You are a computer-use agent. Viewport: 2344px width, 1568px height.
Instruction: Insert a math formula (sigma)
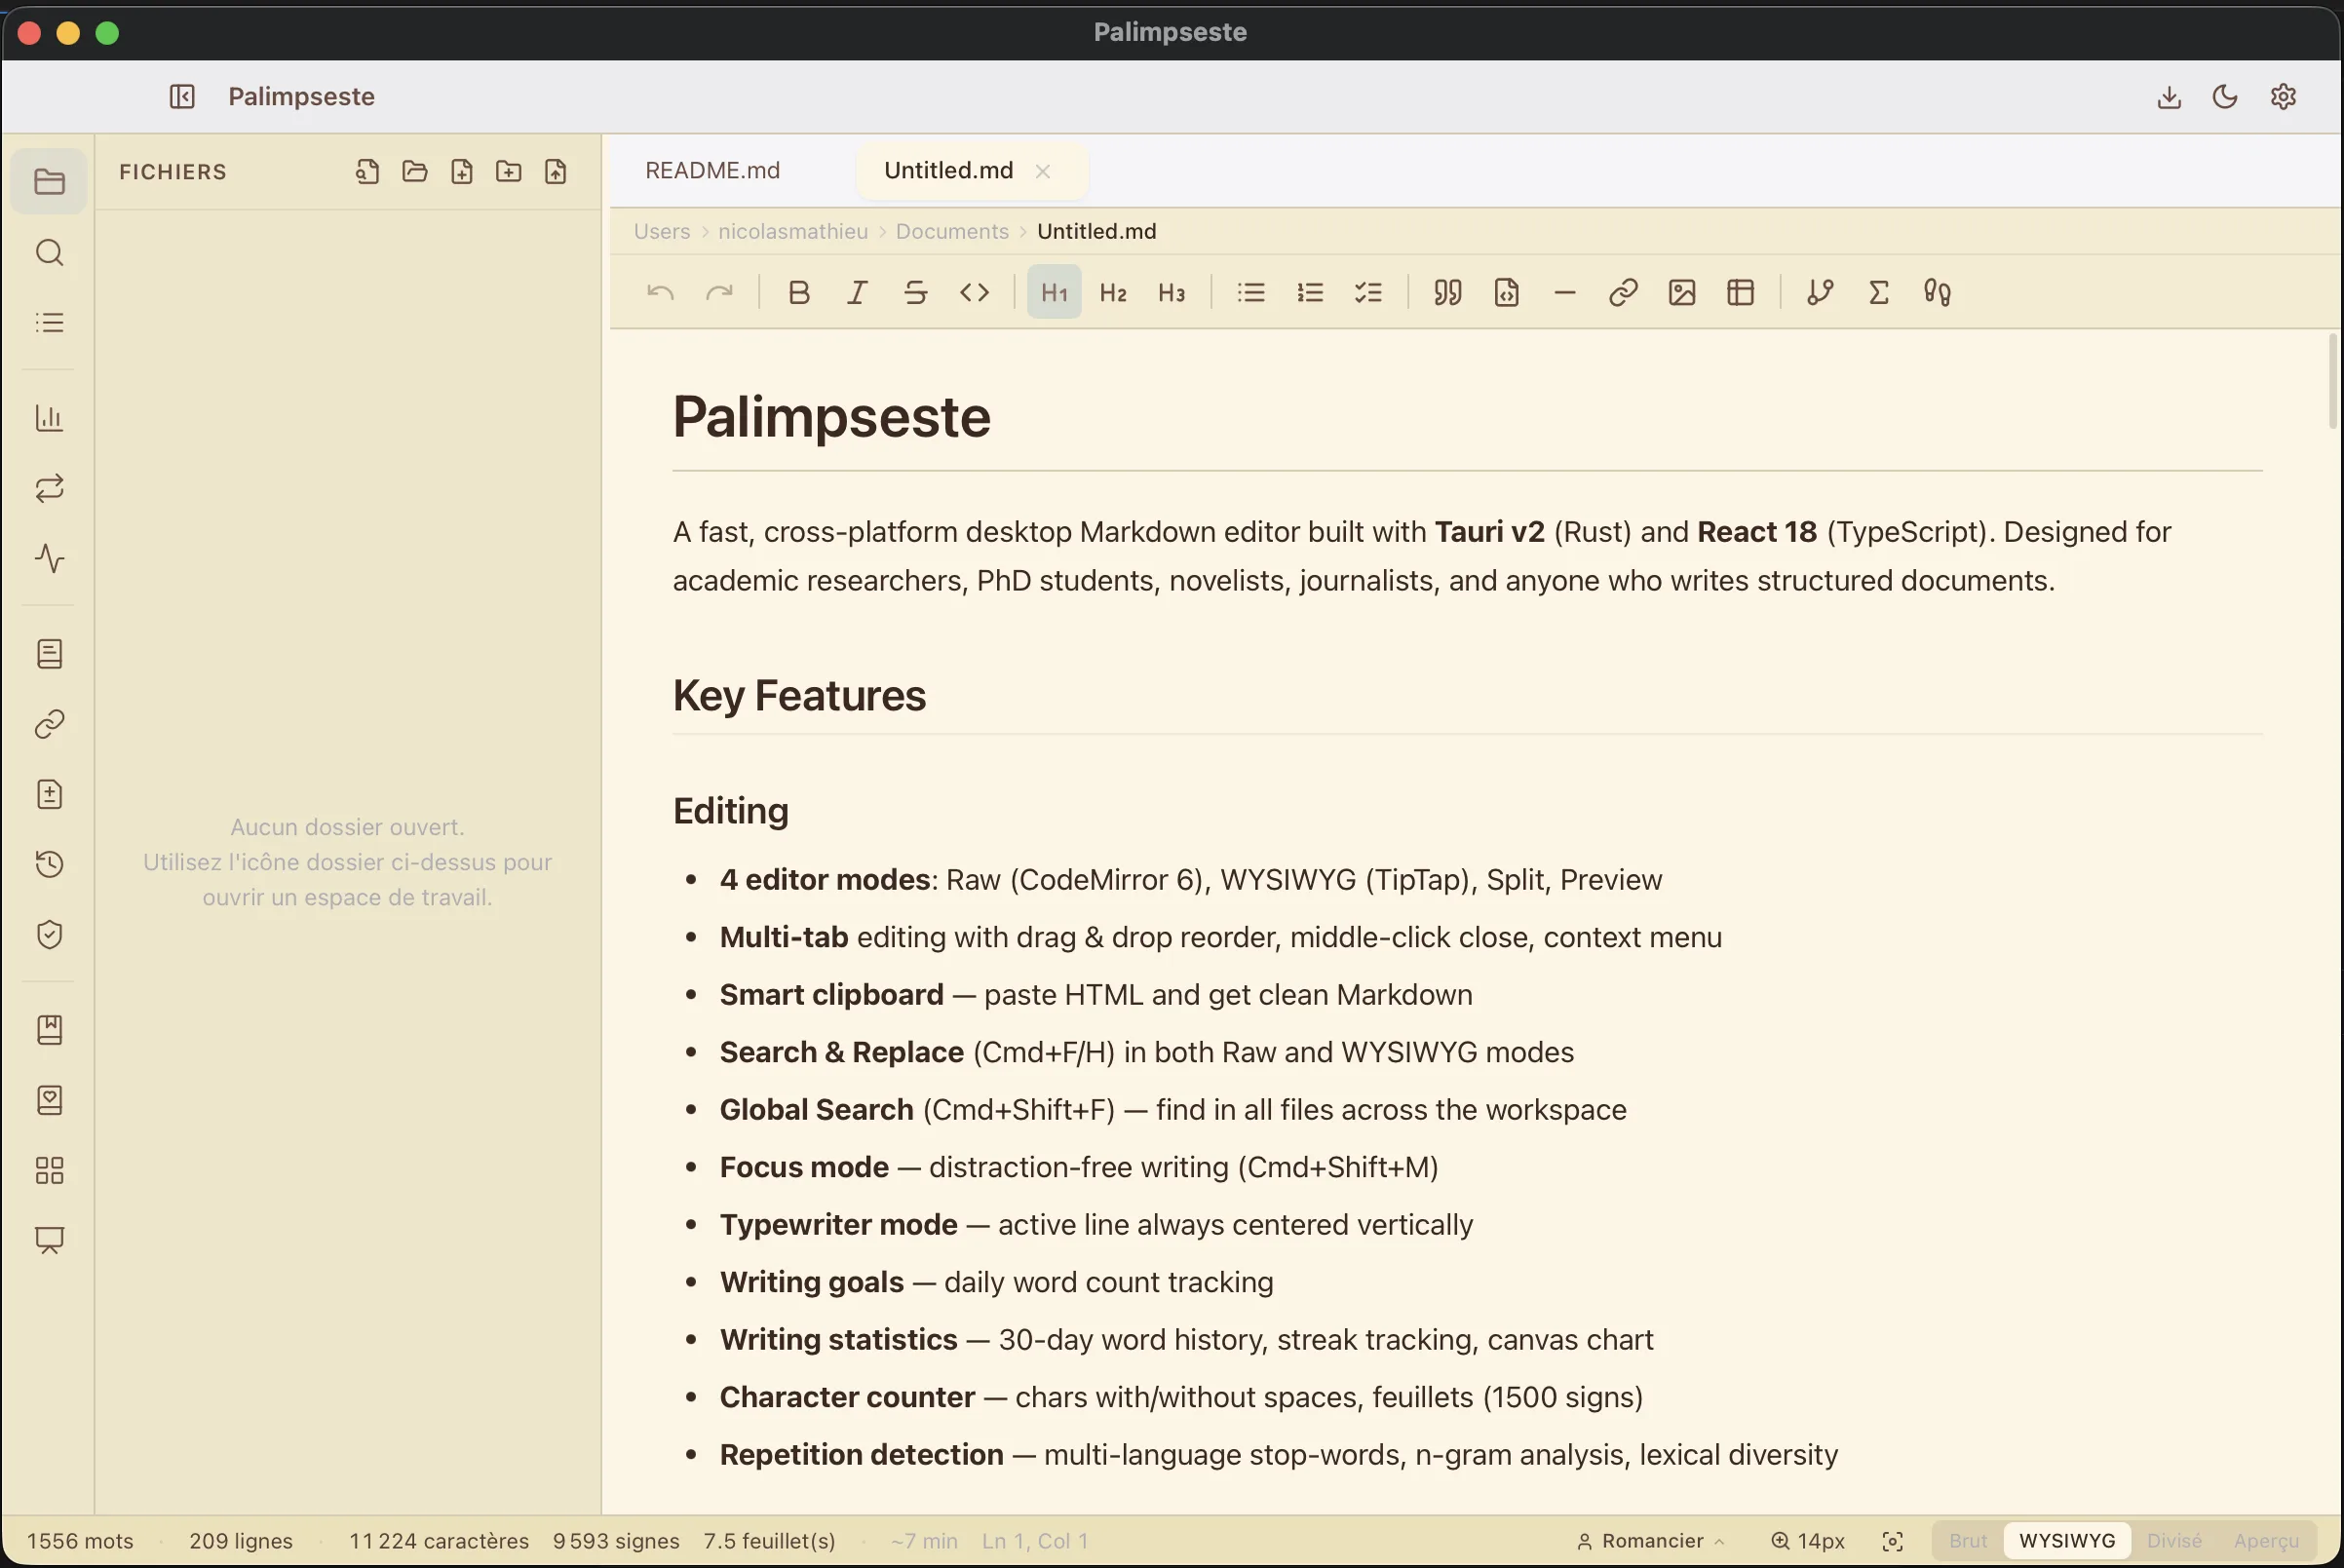[1878, 293]
